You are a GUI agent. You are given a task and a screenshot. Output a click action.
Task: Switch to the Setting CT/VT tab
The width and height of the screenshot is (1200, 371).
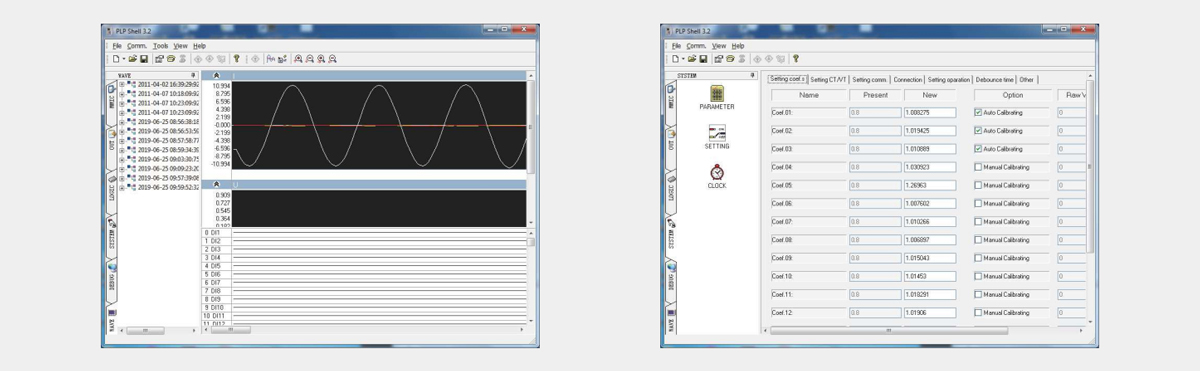click(x=828, y=80)
